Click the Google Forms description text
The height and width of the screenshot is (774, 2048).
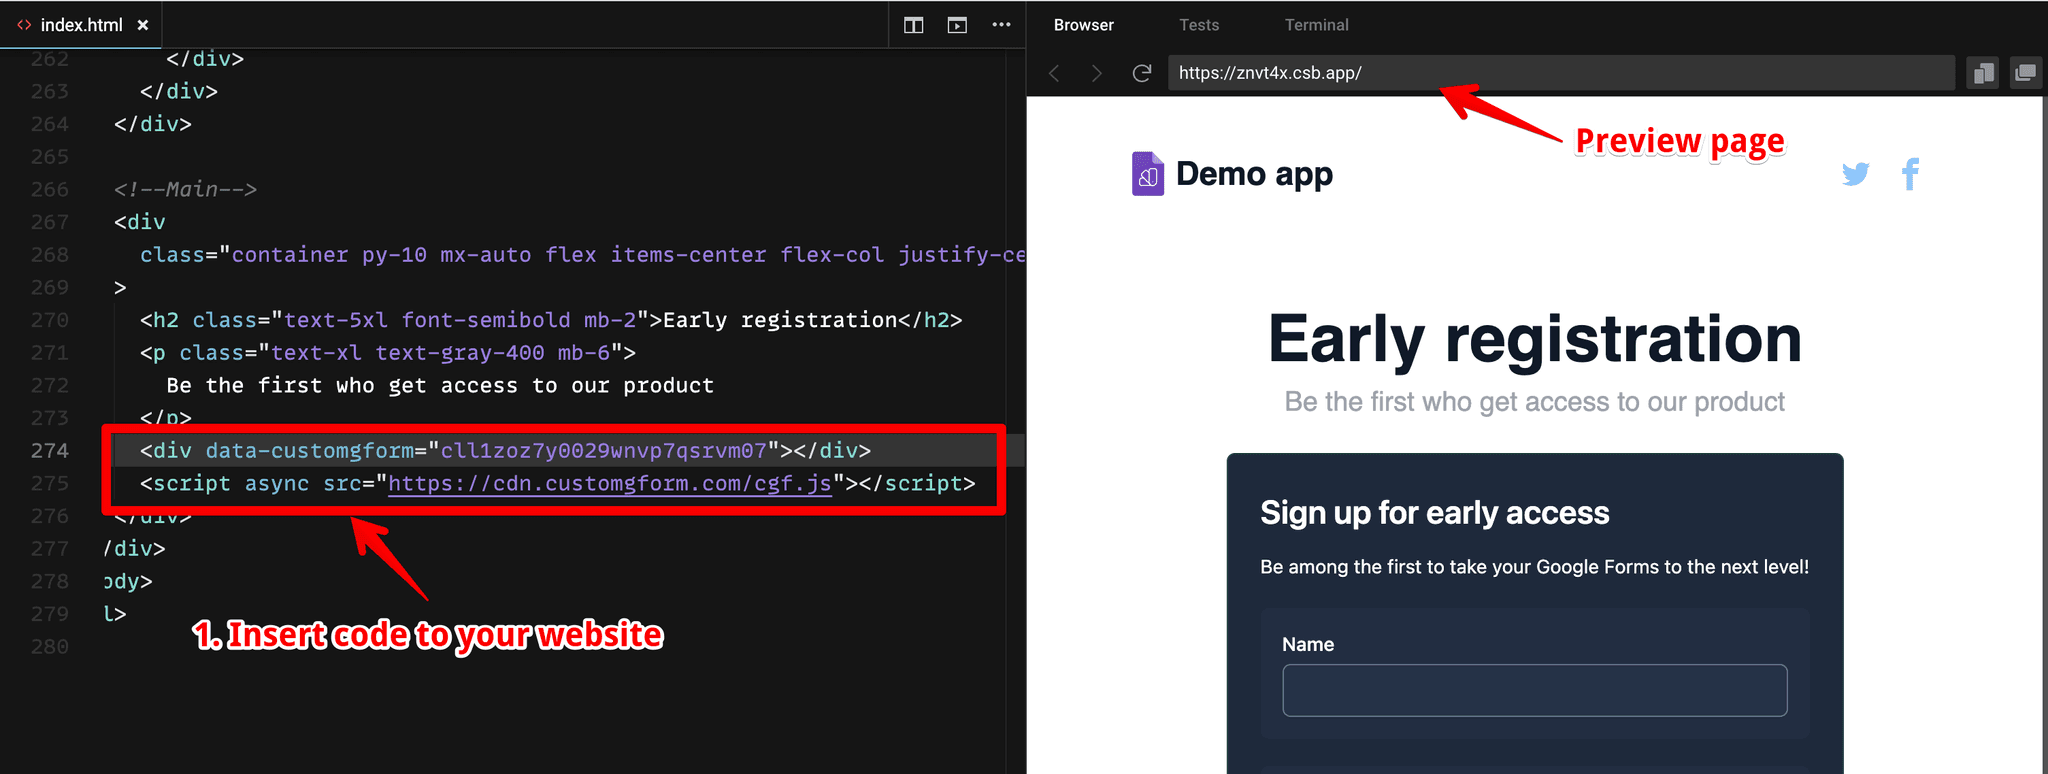coord(1535,567)
